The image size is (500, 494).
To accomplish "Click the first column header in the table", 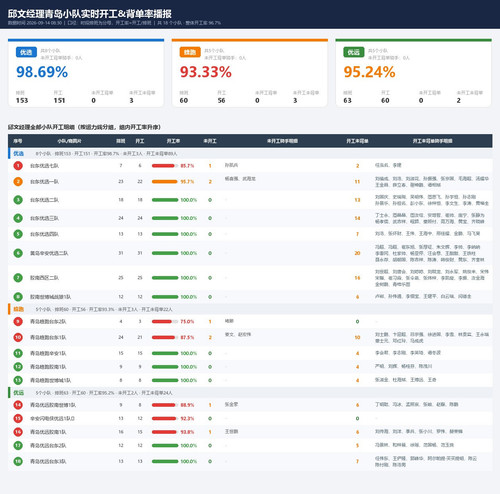I will (18, 141).
